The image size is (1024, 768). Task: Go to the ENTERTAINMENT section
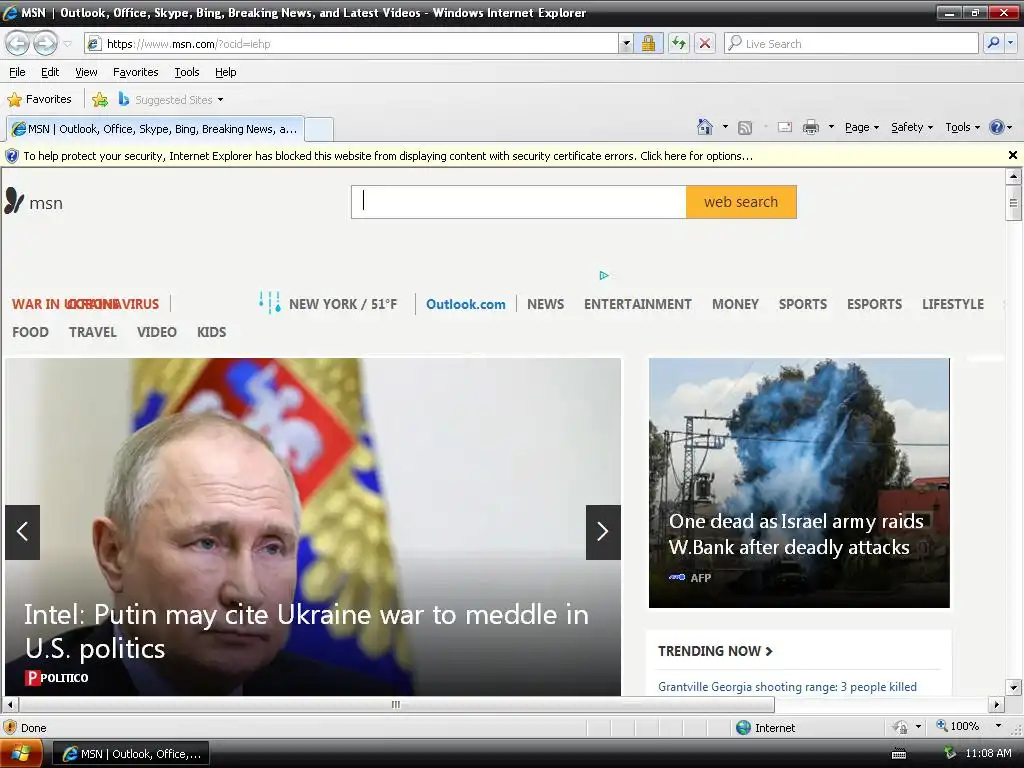click(x=637, y=304)
